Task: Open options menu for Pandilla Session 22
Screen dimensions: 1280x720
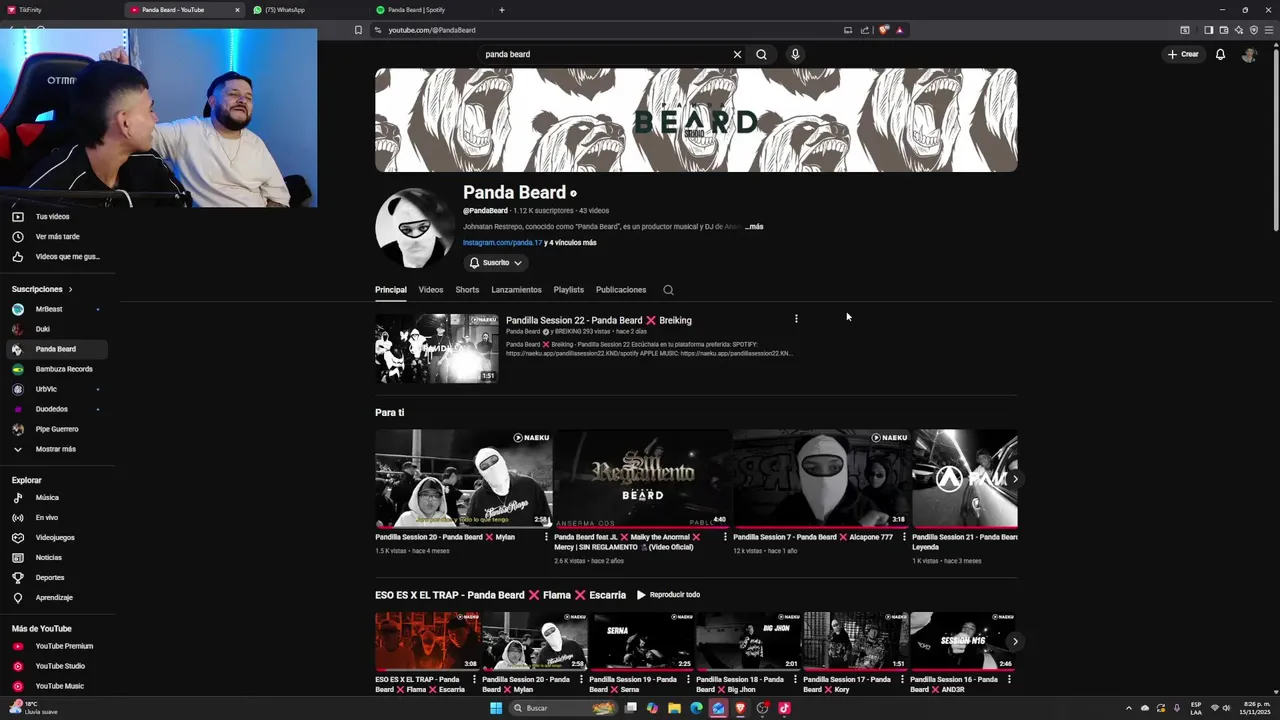Action: (796, 319)
